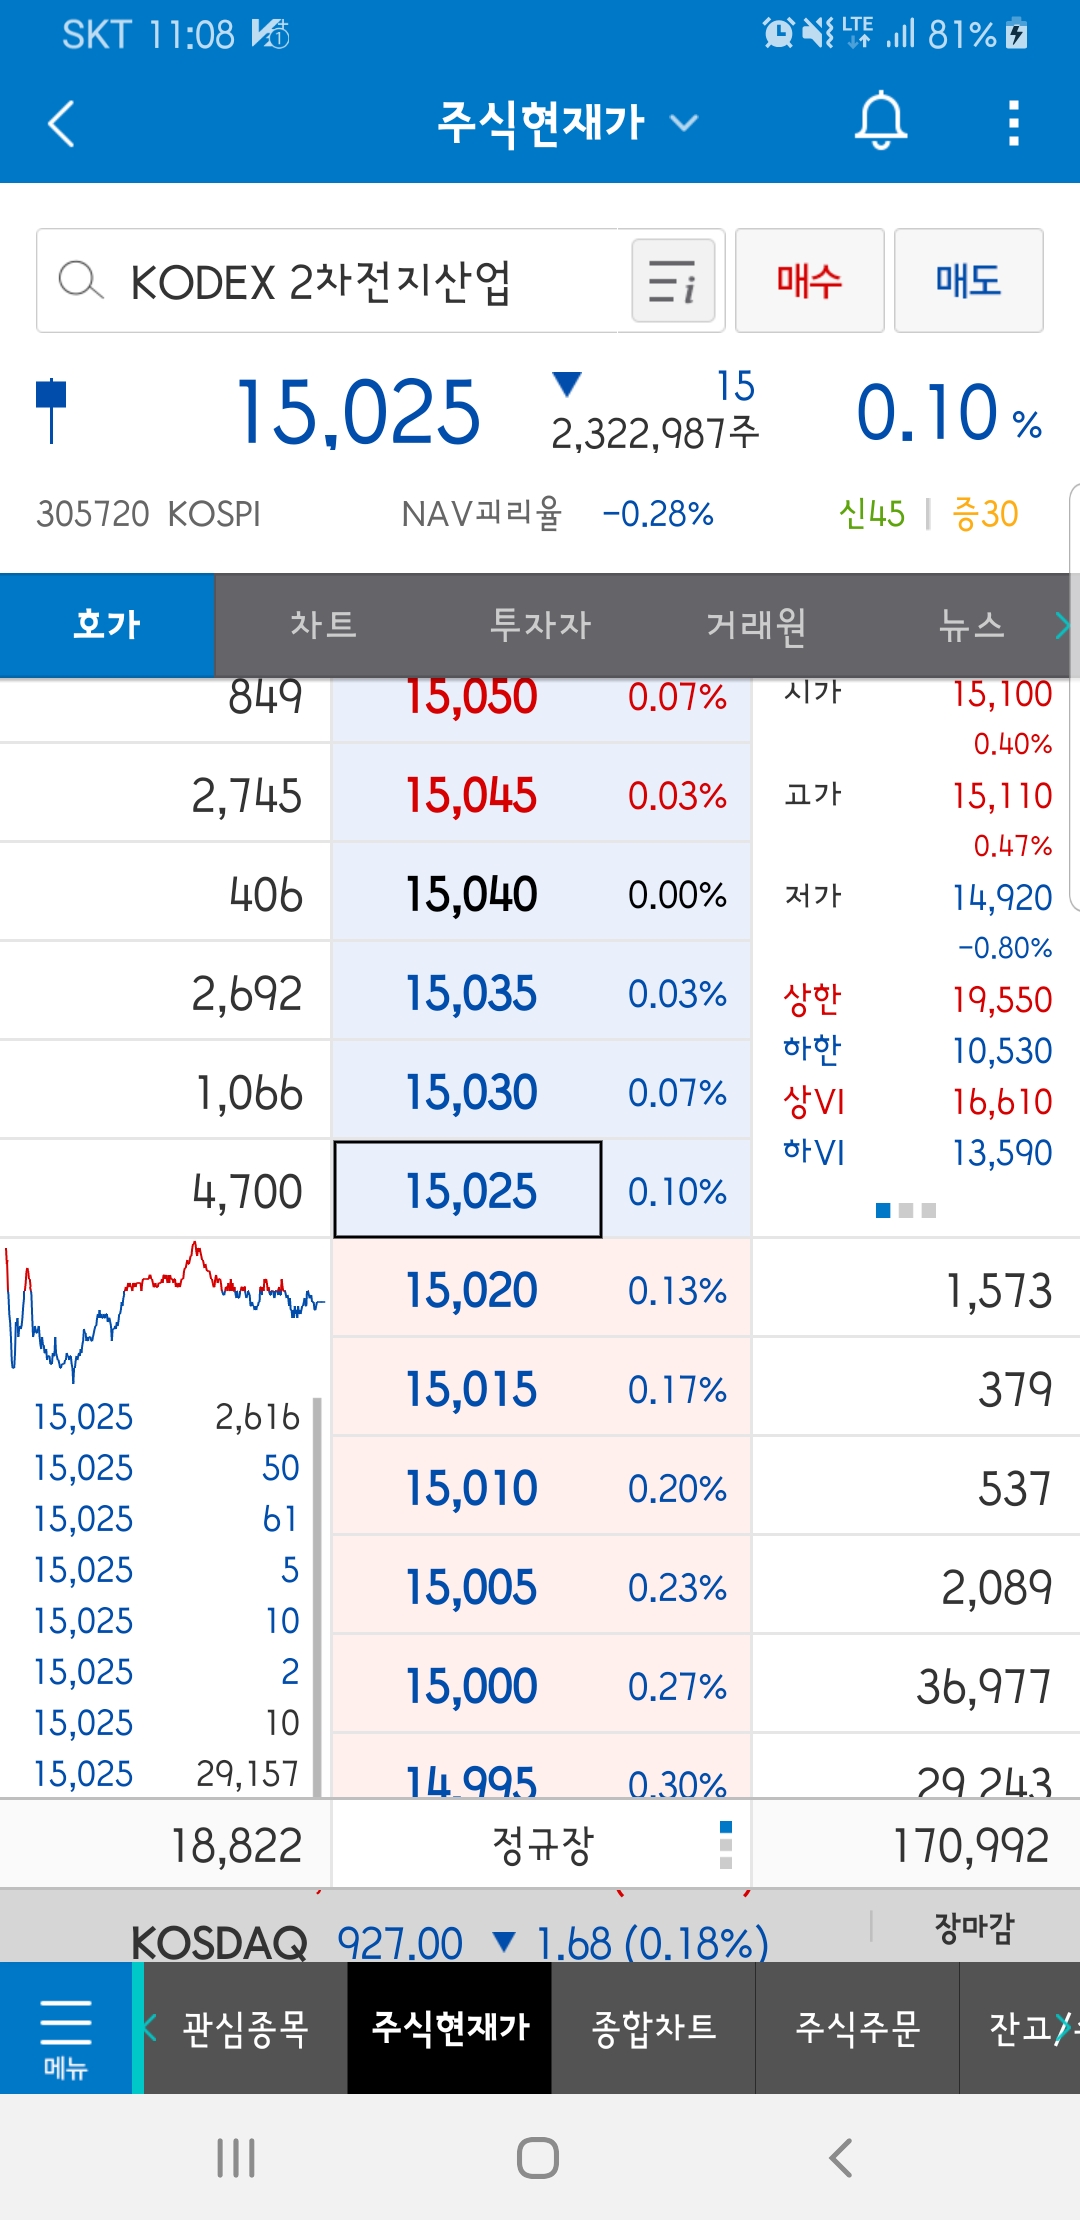Open the hamburger 메뉴 button

tap(66, 2027)
